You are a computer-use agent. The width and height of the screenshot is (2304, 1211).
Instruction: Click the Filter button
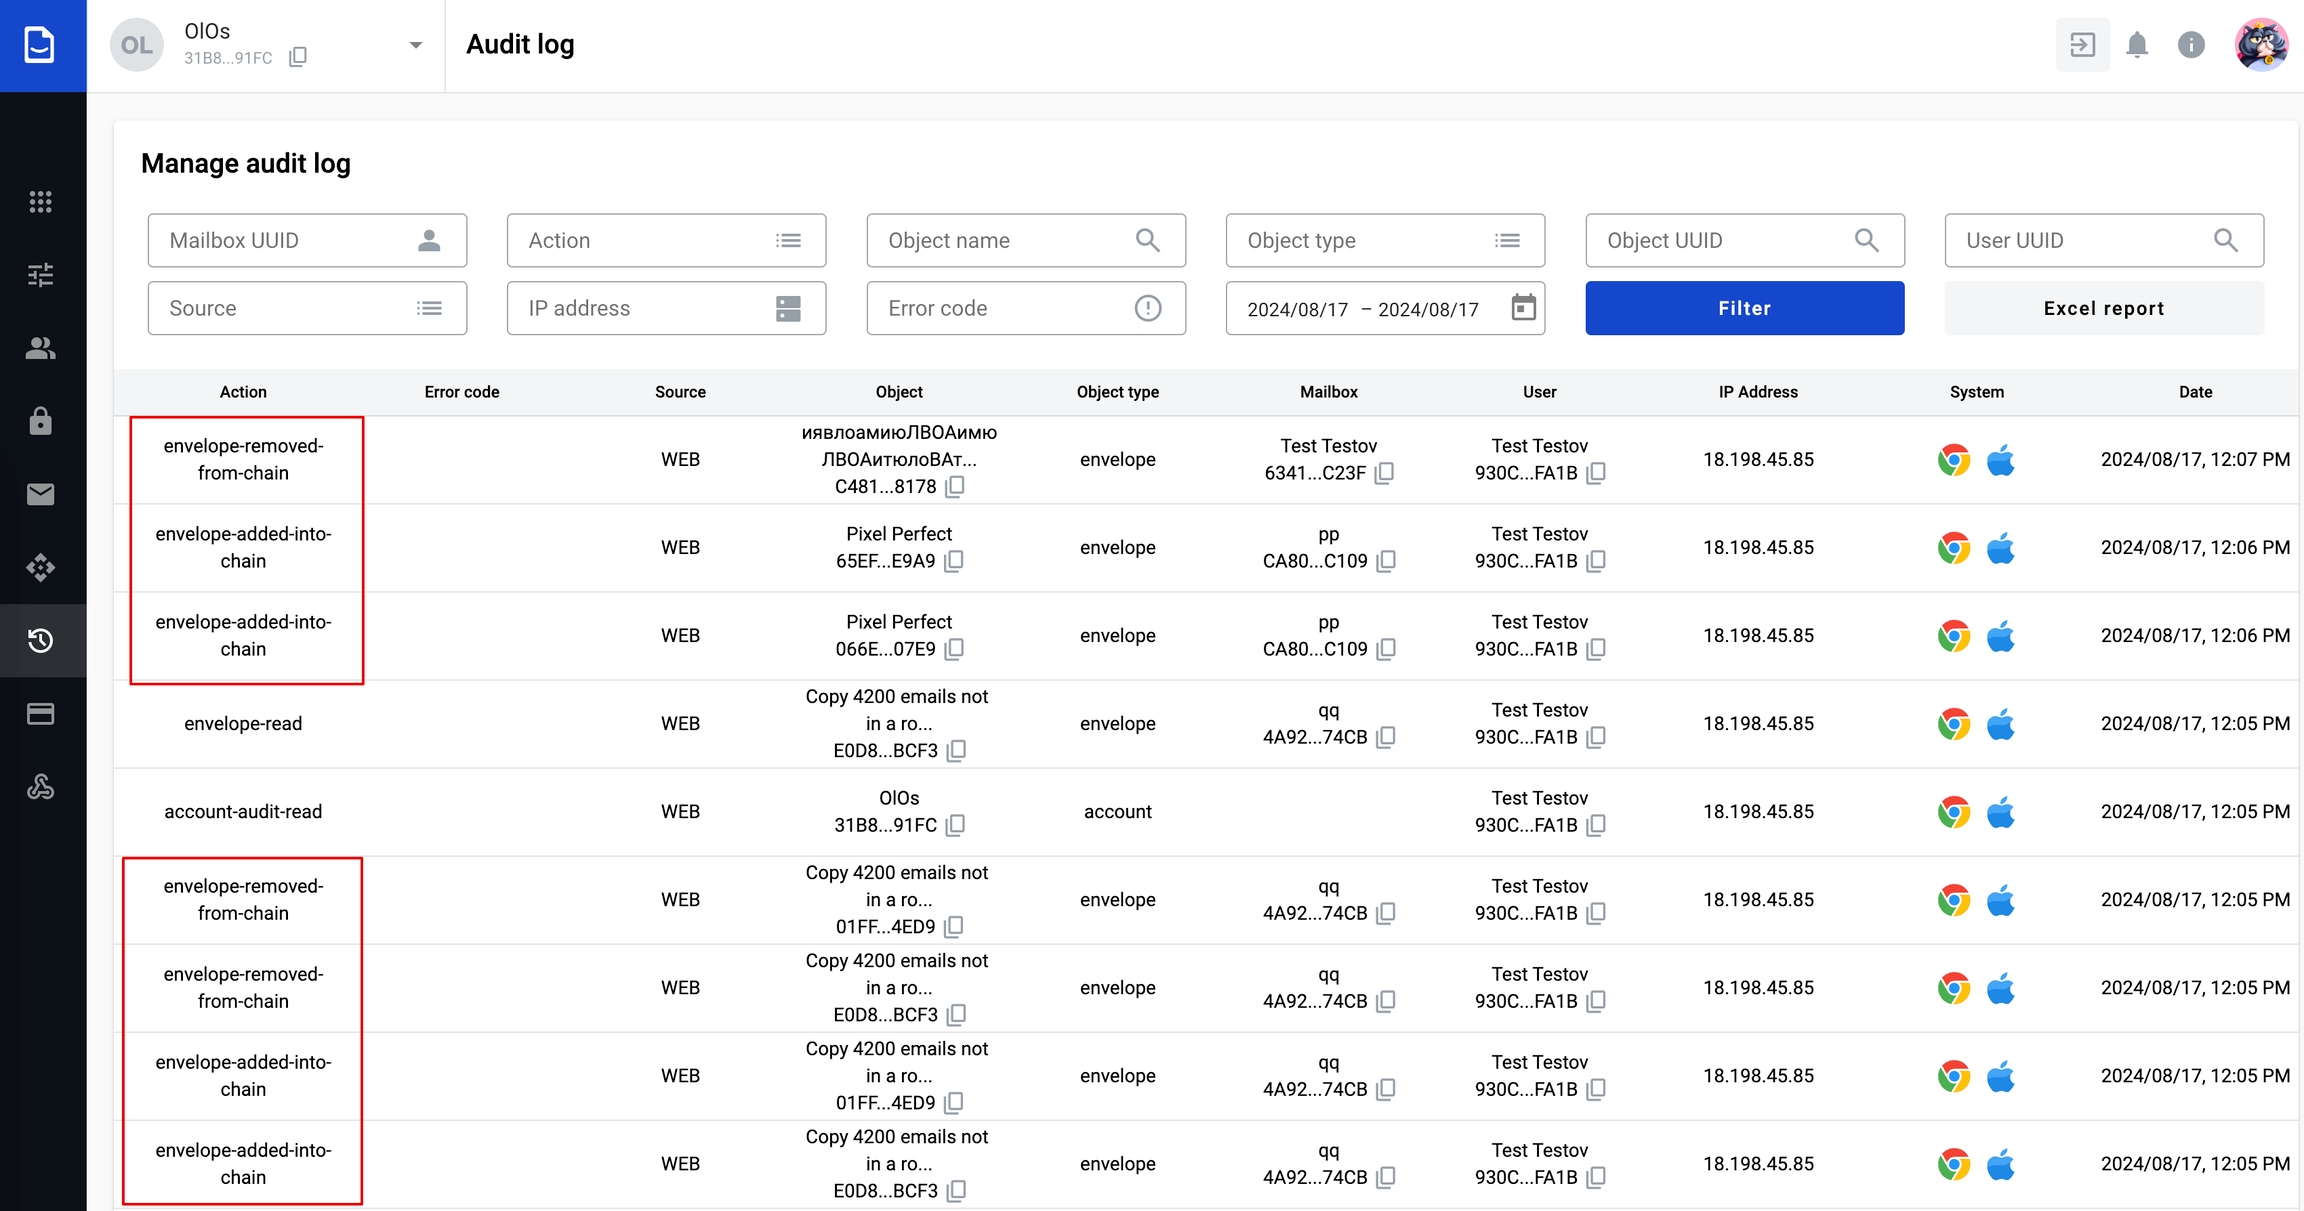1744,308
